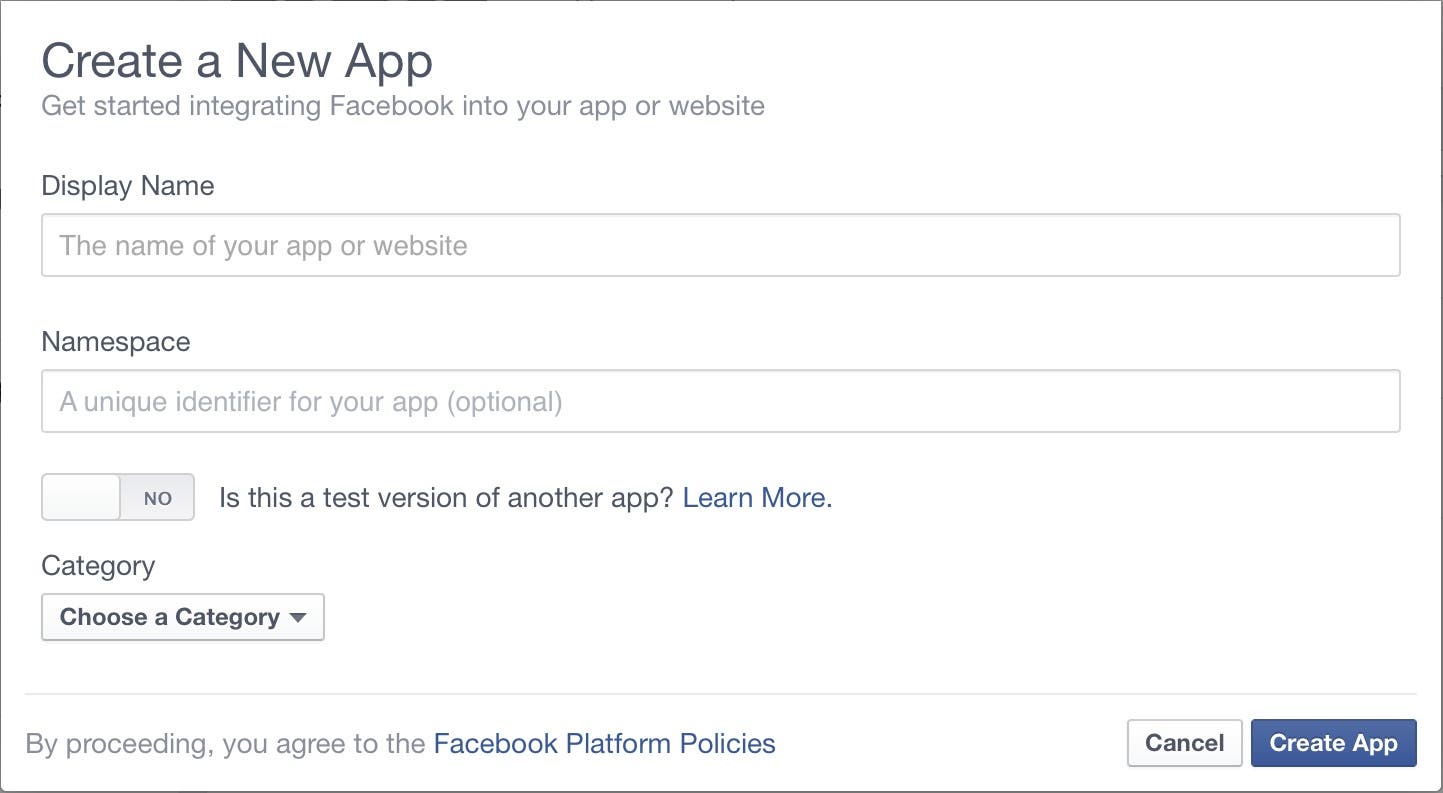The width and height of the screenshot is (1443, 793).
Task: Focus the Namespace text field
Action: click(720, 401)
